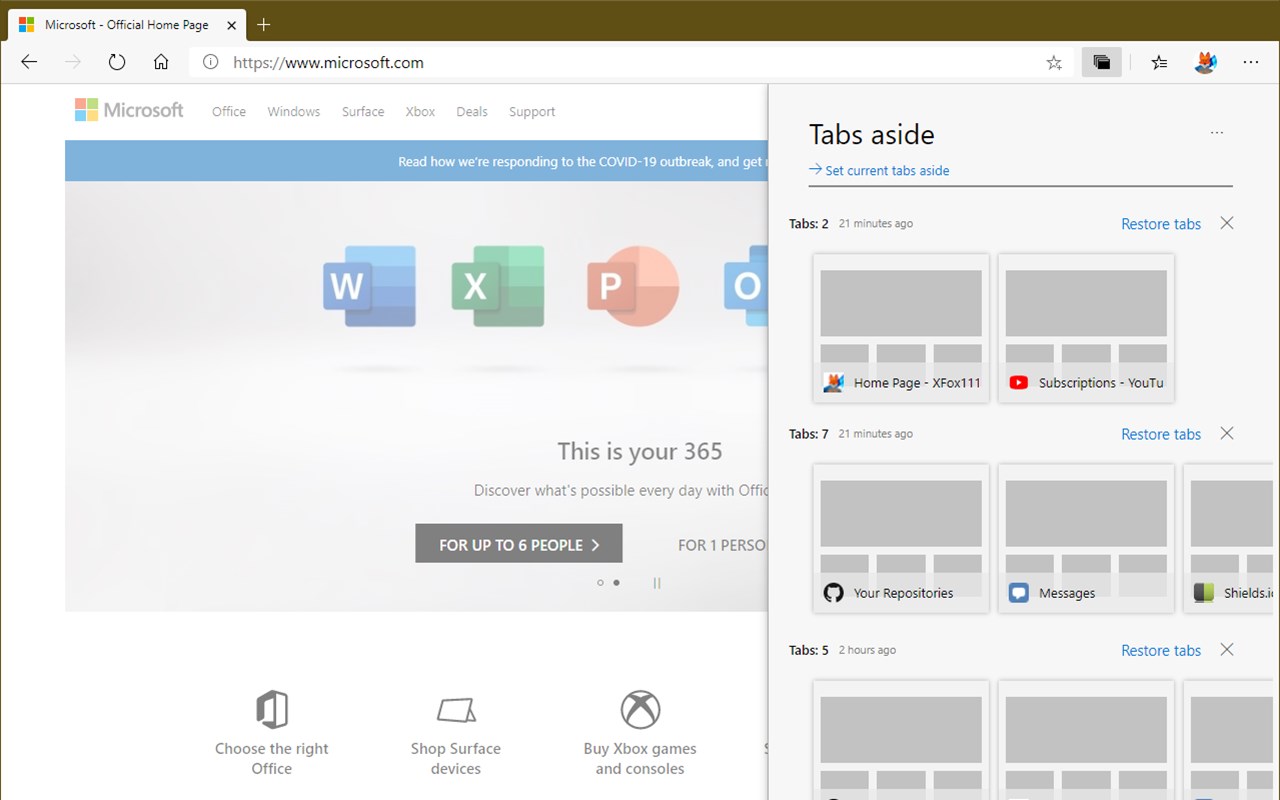Open the Deals navigation item
The height and width of the screenshot is (800, 1280).
coord(472,111)
